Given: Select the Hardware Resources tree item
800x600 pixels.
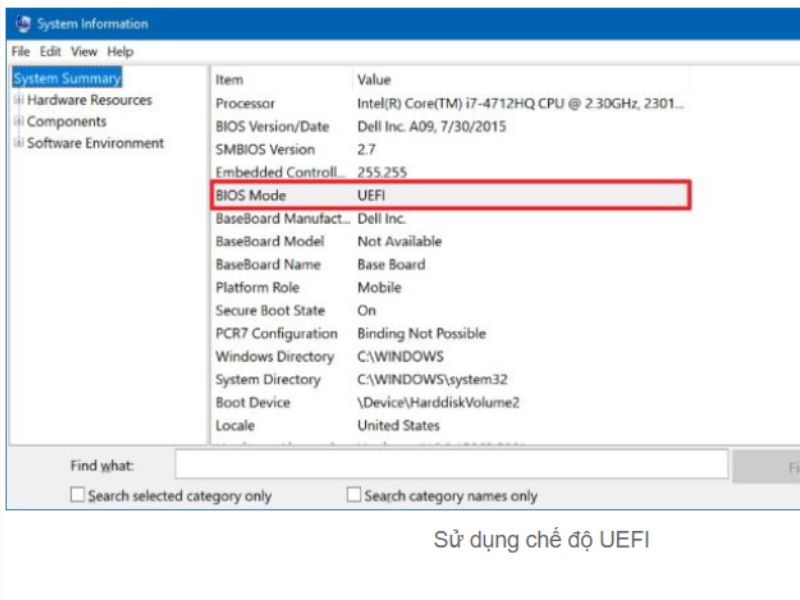Looking at the screenshot, I should (89, 100).
